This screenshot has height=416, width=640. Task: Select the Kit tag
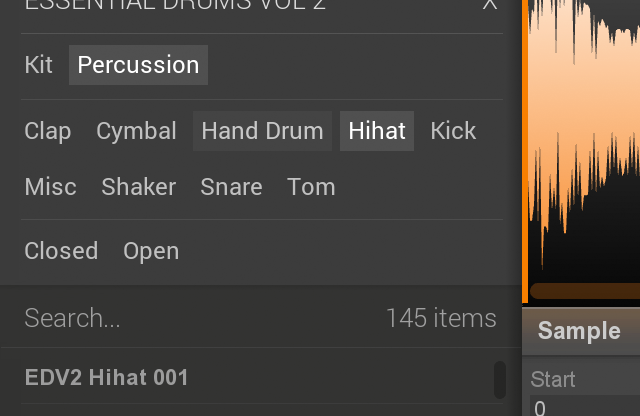(38, 65)
